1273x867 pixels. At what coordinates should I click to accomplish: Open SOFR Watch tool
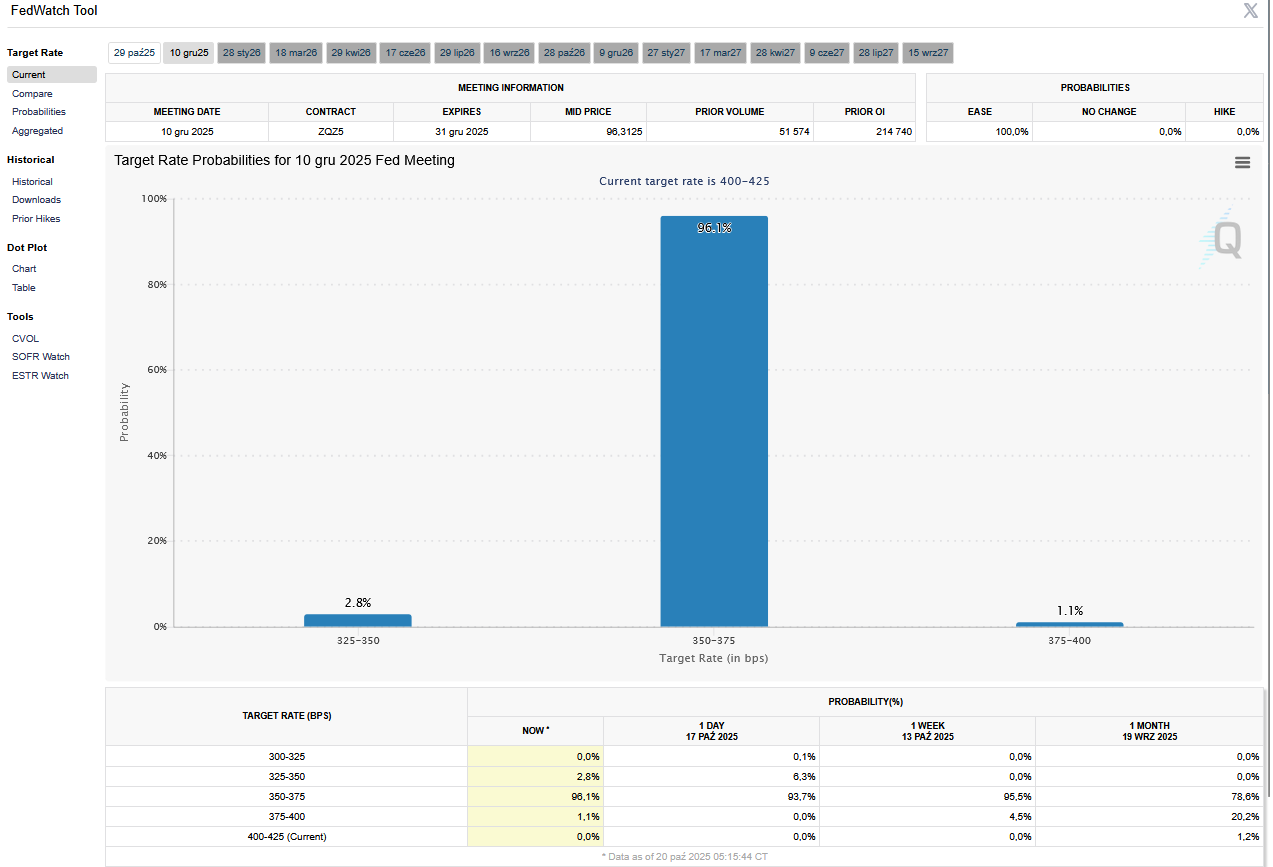click(41, 357)
